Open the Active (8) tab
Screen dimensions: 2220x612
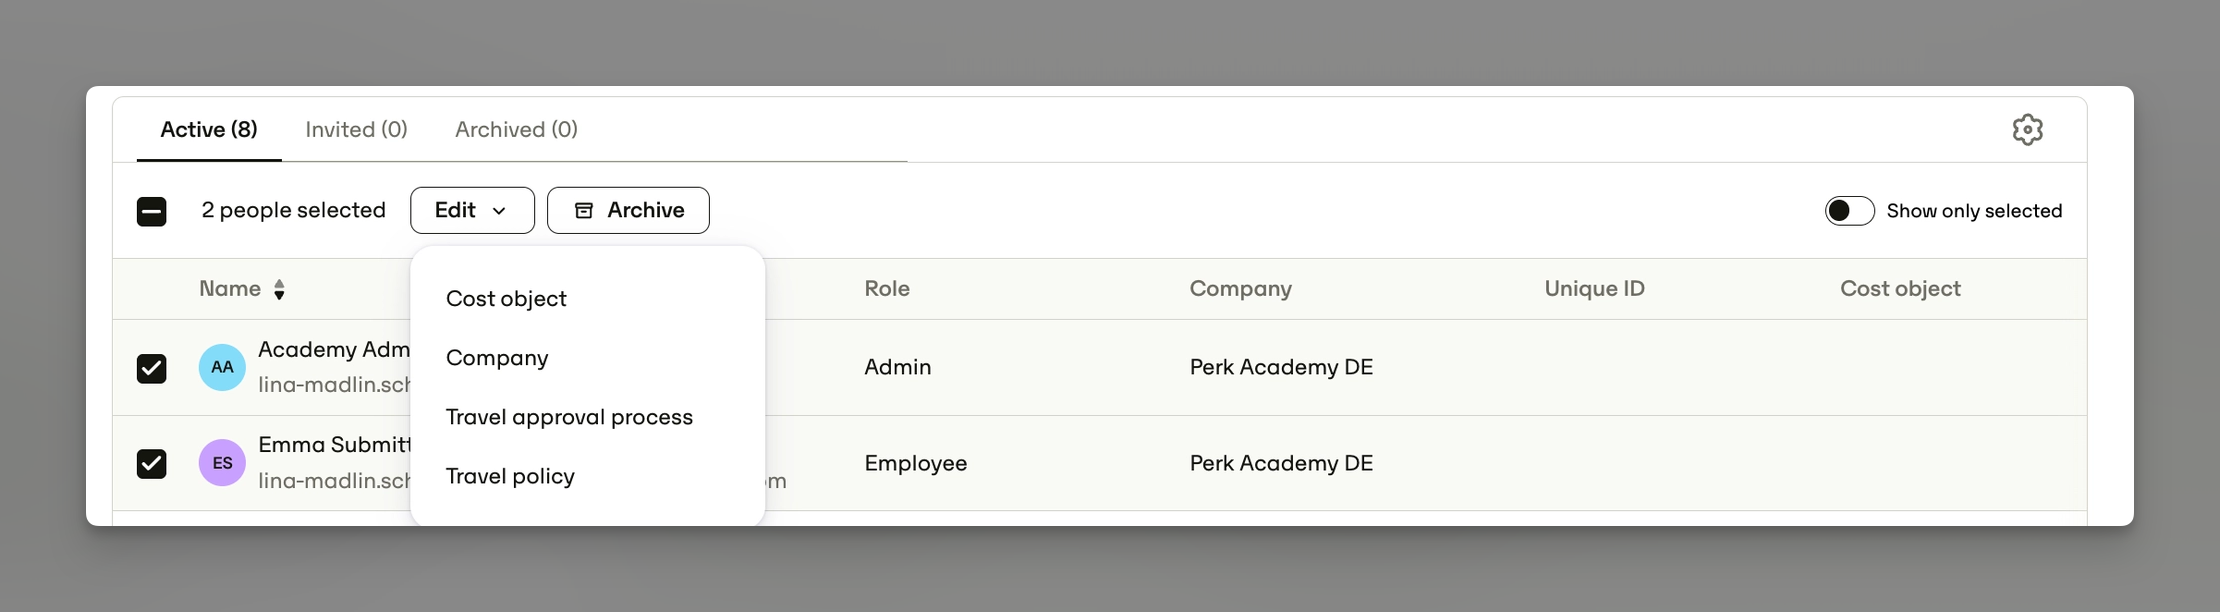(209, 129)
